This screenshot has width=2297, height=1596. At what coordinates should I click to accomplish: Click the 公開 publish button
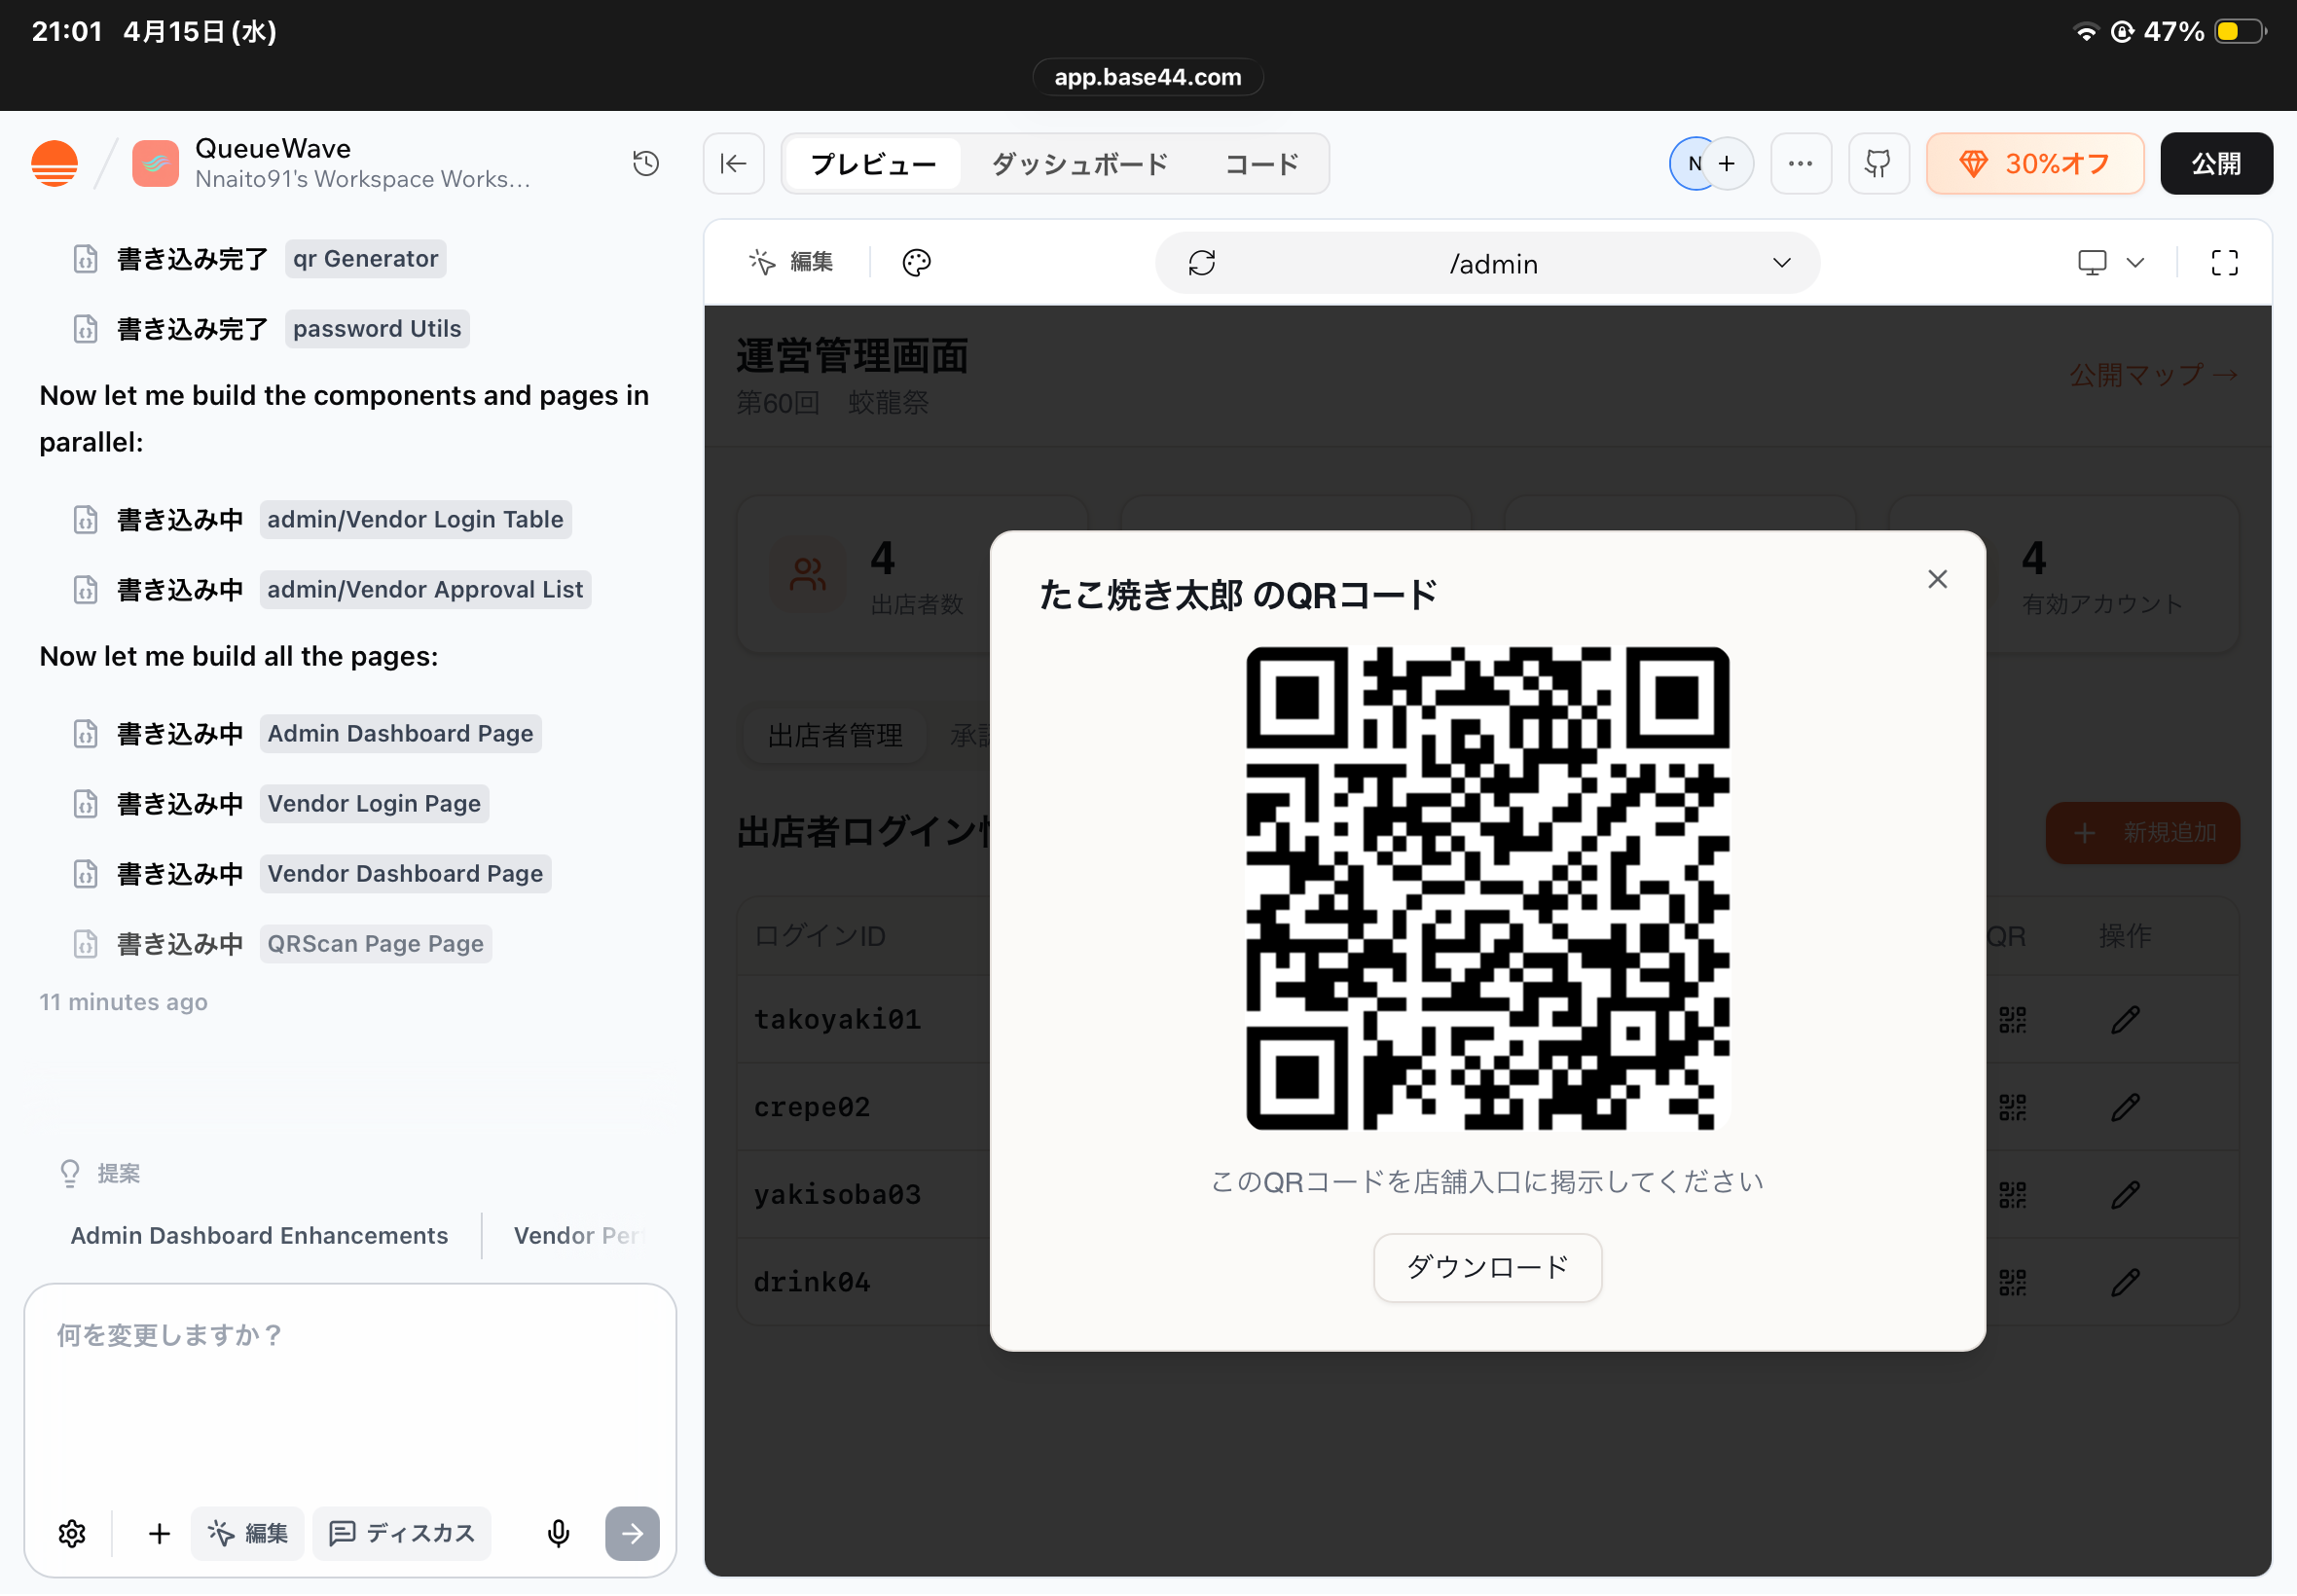click(x=2216, y=163)
